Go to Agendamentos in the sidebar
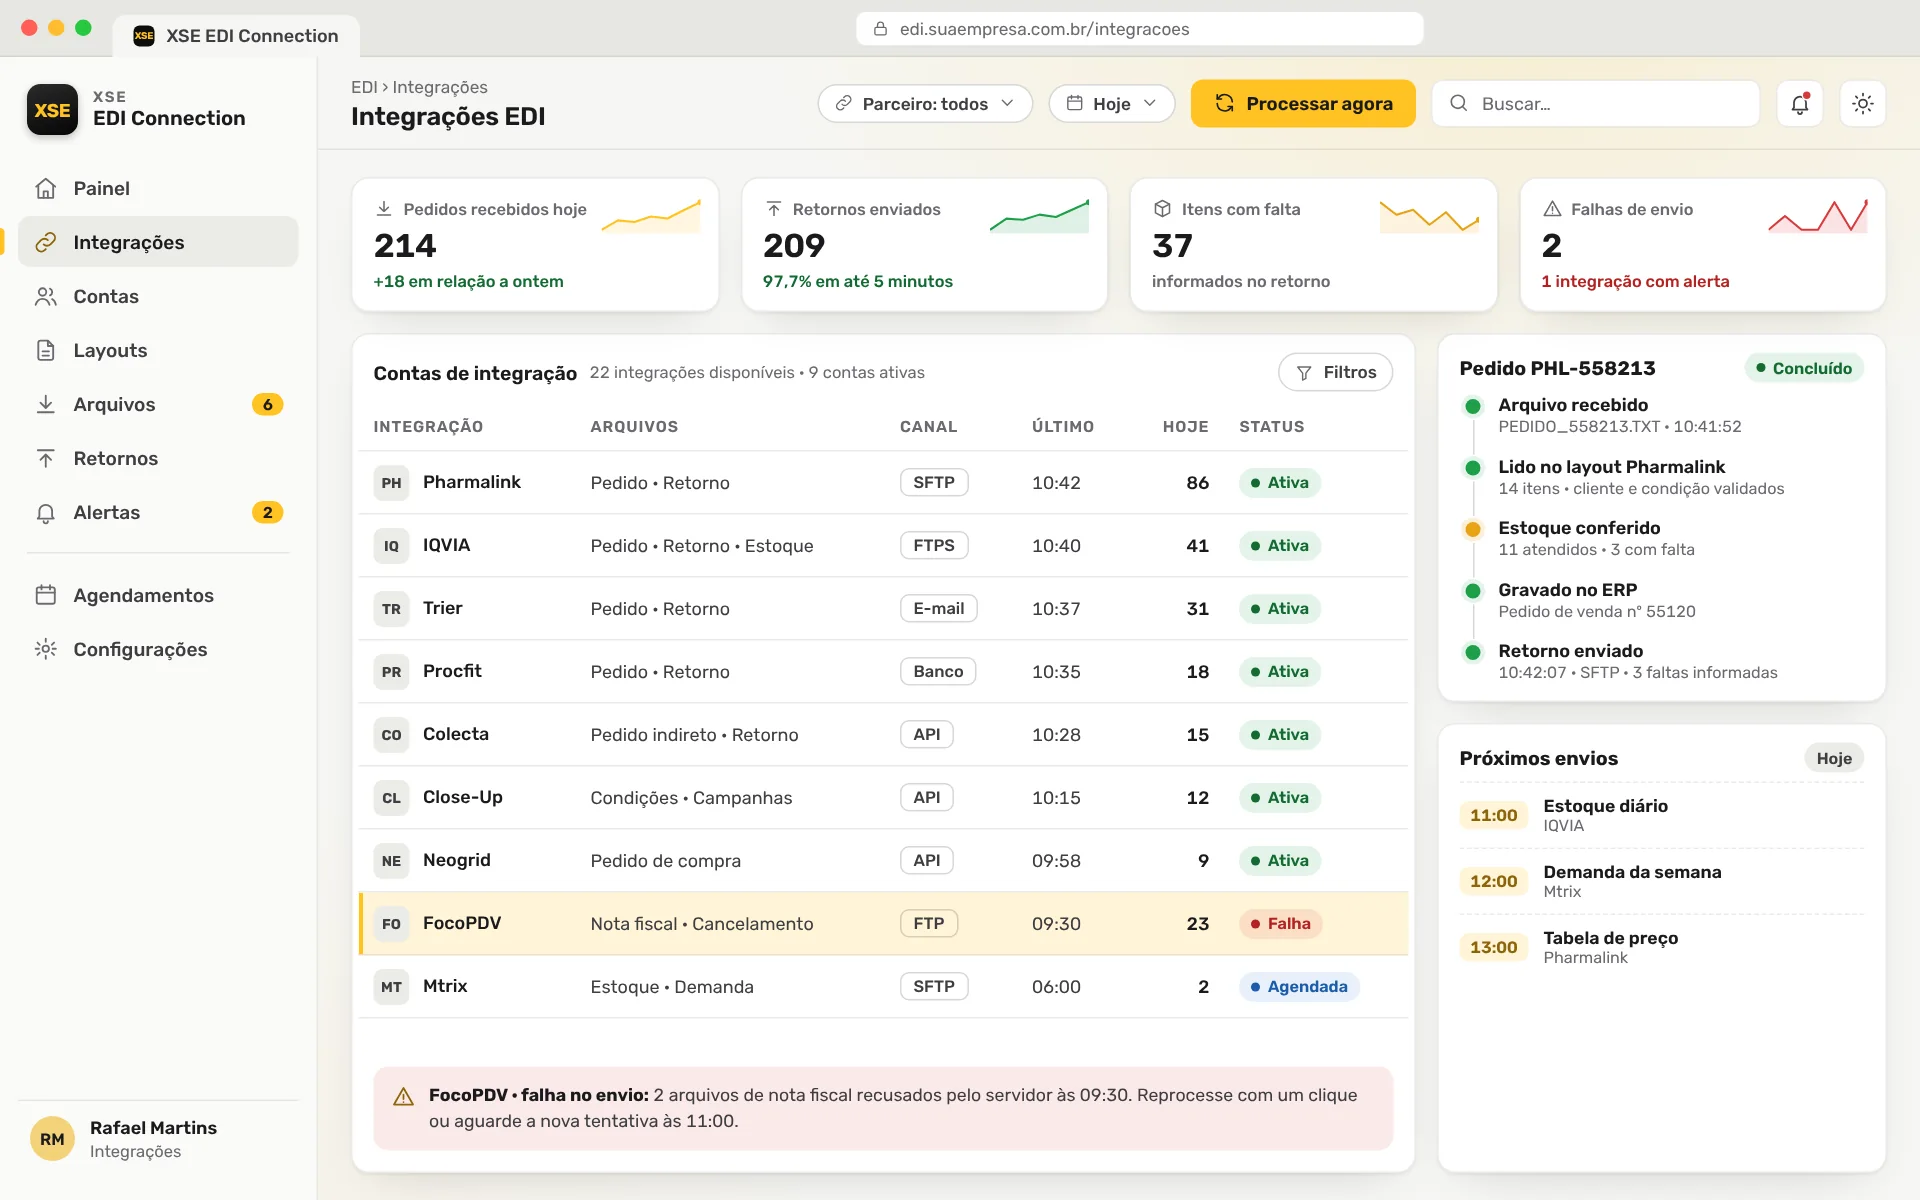Screen dimensions: 1920x1200 [x=158, y=595]
